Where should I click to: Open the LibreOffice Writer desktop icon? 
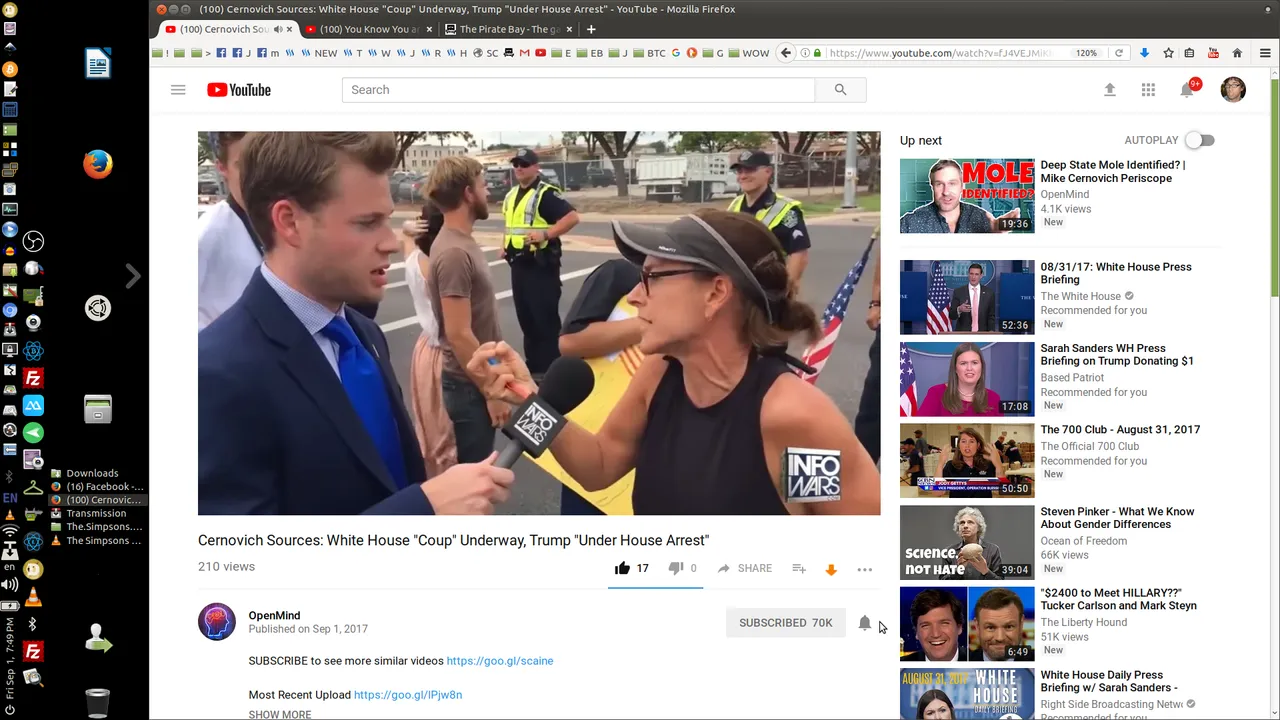pos(98,64)
